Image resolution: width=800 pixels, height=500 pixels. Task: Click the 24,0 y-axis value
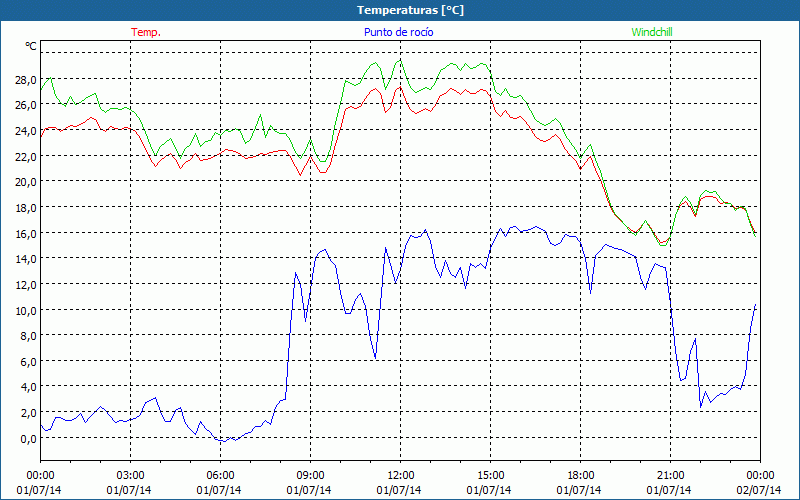point(27,131)
